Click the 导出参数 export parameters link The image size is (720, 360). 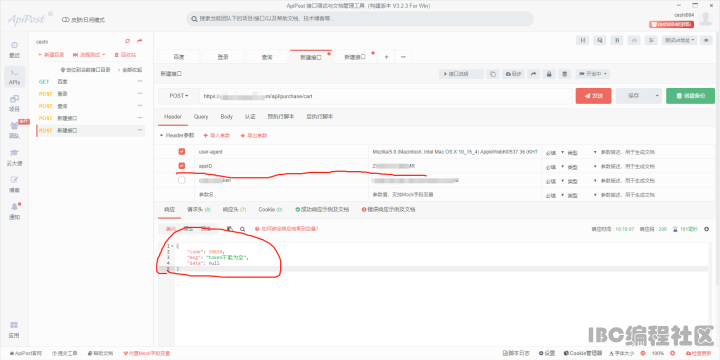coord(253,136)
